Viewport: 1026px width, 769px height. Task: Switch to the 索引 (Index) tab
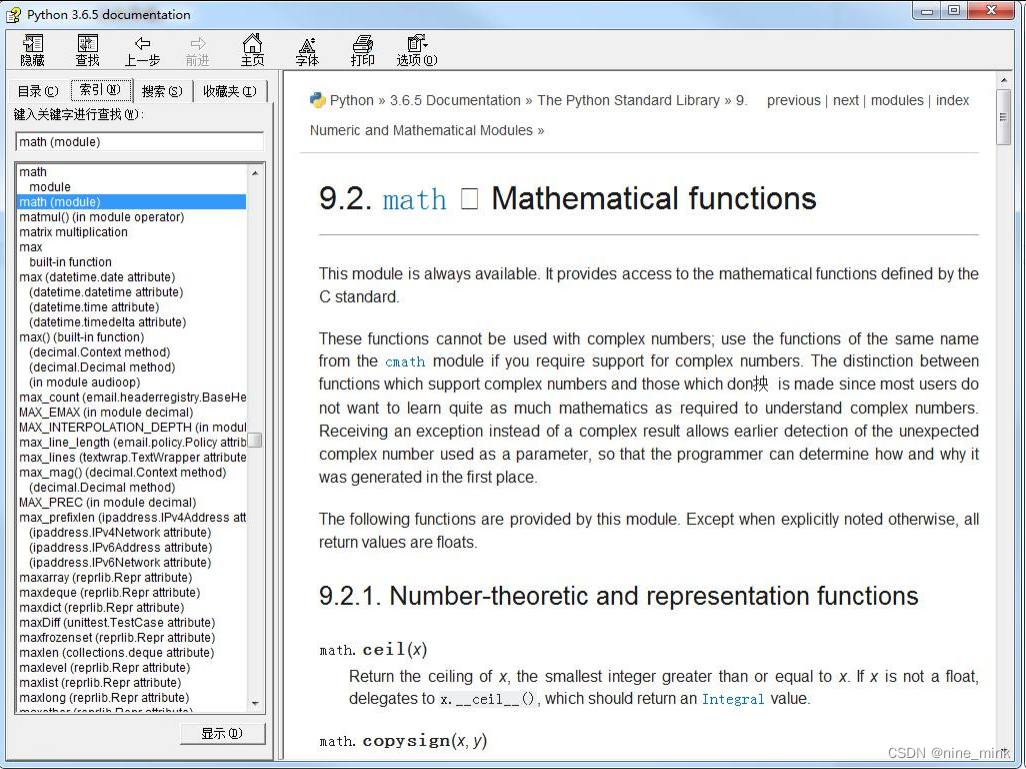100,90
